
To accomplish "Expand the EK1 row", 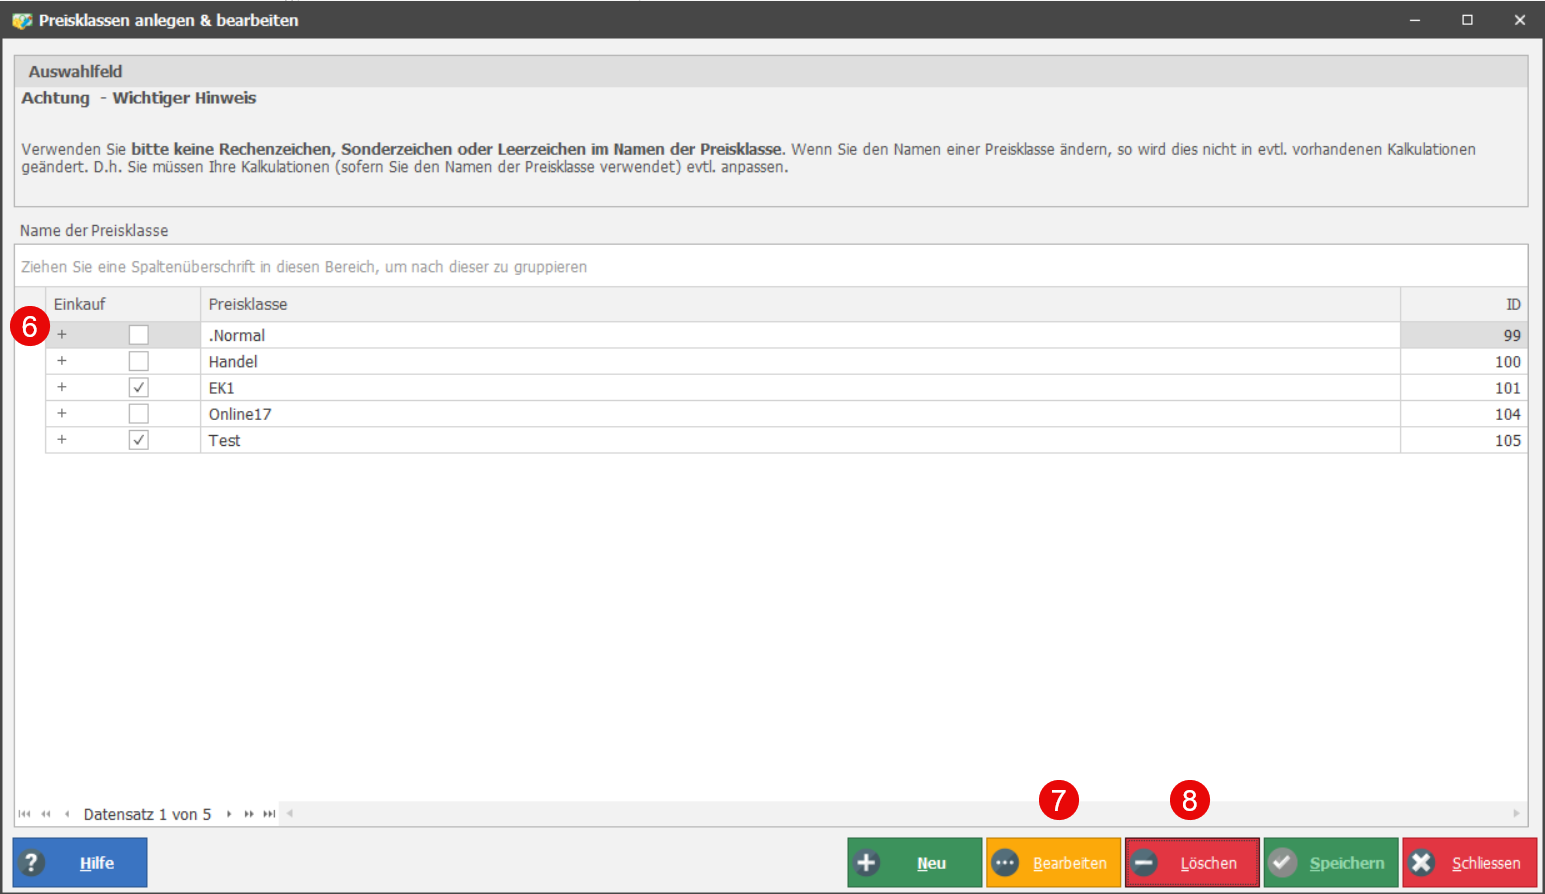I will [x=62, y=387].
